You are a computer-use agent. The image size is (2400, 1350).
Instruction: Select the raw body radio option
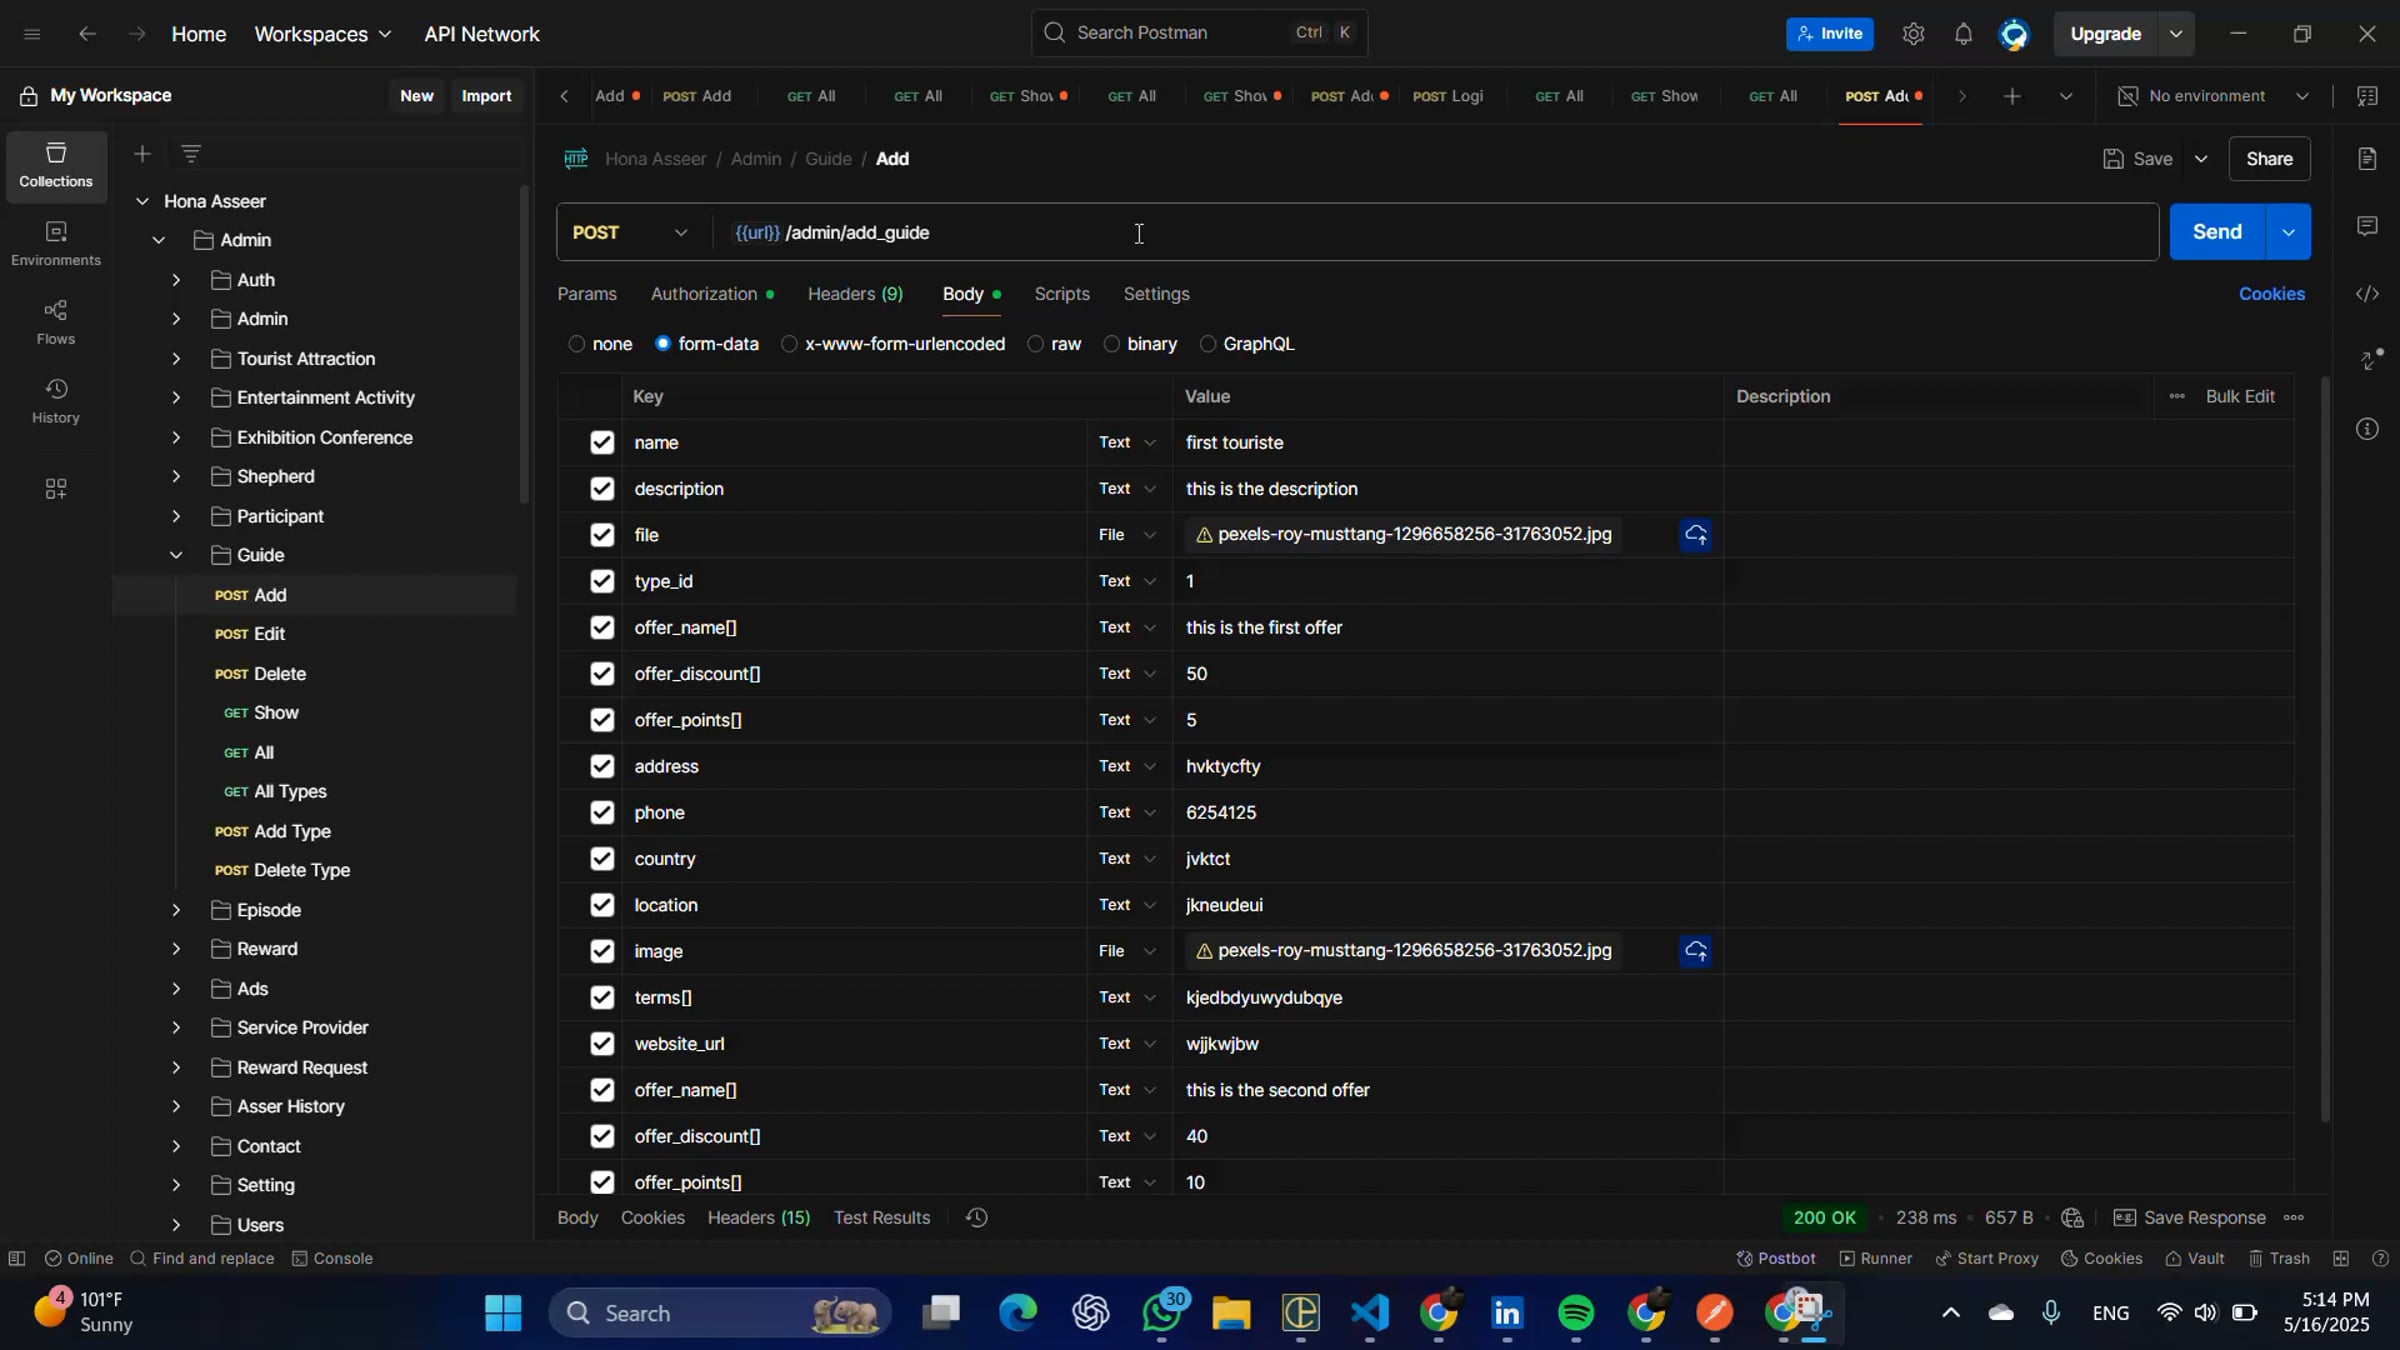[x=1036, y=344]
